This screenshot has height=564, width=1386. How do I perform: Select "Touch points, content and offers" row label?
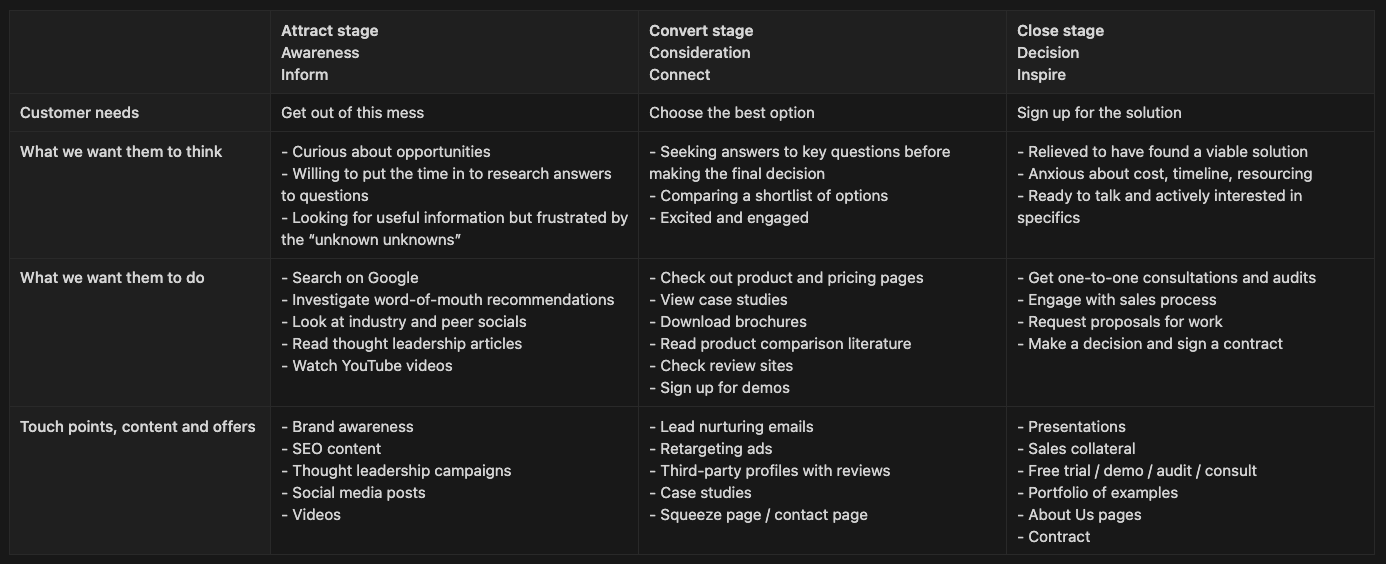(138, 427)
